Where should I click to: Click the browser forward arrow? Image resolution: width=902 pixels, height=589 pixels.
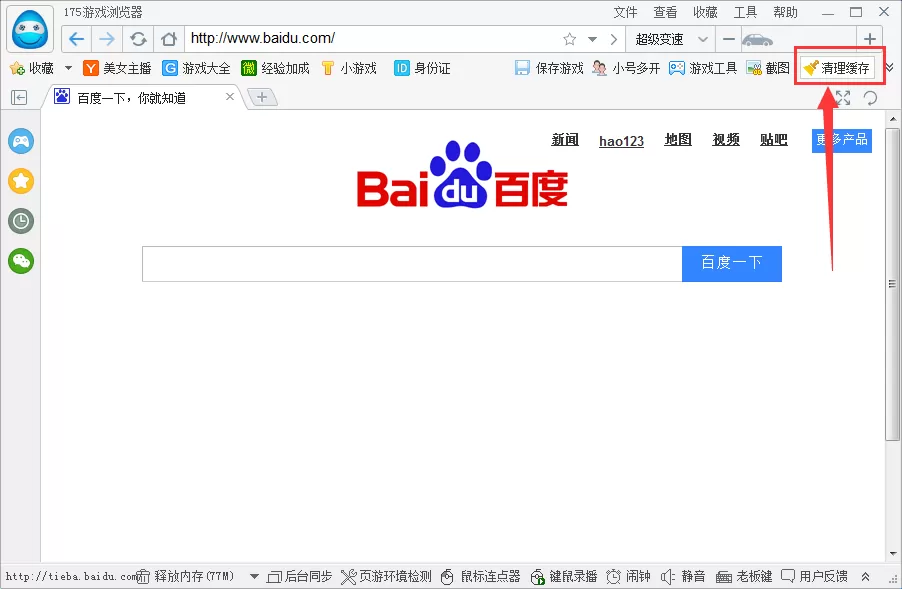click(x=107, y=39)
